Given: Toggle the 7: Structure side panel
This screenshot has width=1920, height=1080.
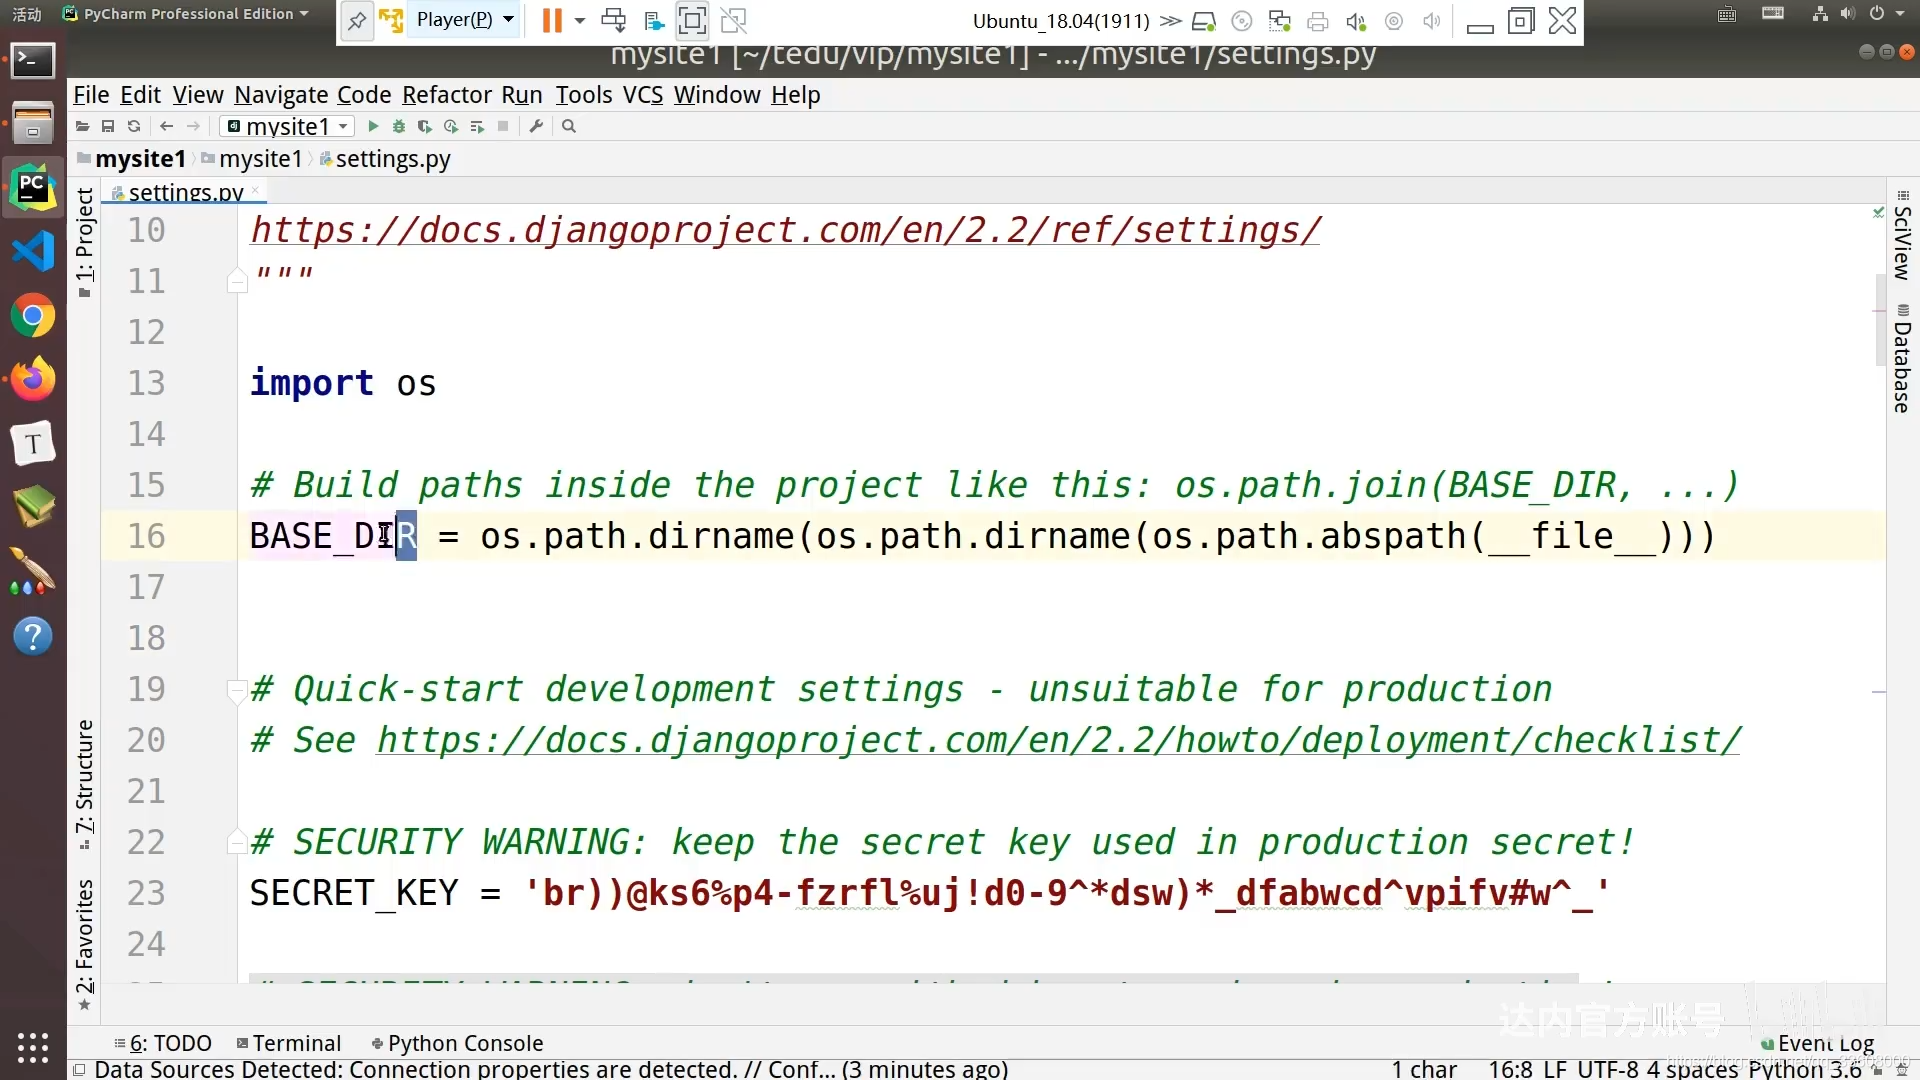Looking at the screenshot, I should point(85,782).
